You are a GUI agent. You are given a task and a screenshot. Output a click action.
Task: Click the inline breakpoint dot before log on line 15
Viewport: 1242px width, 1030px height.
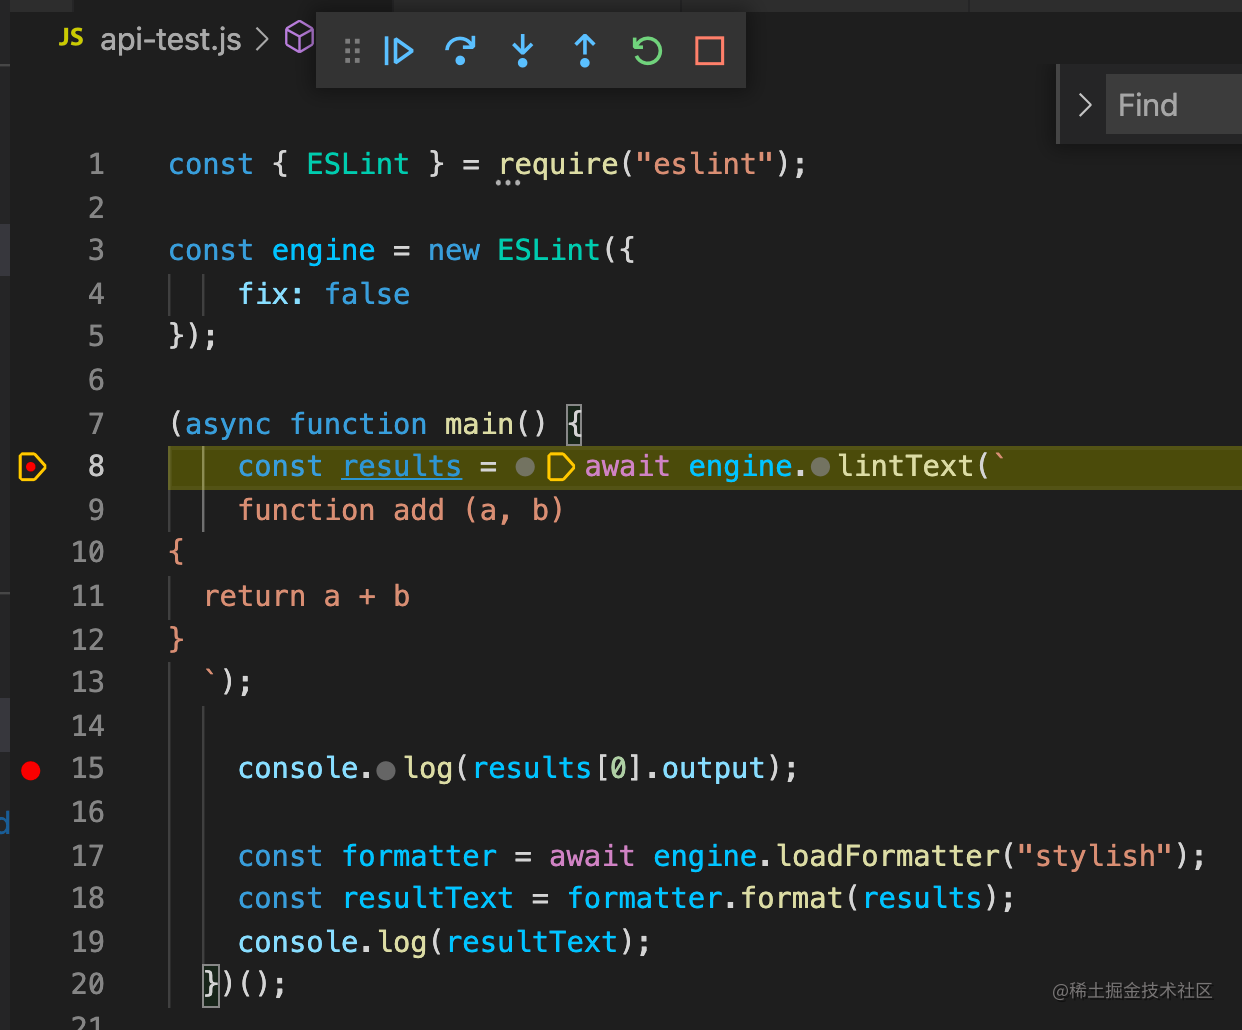(x=386, y=770)
